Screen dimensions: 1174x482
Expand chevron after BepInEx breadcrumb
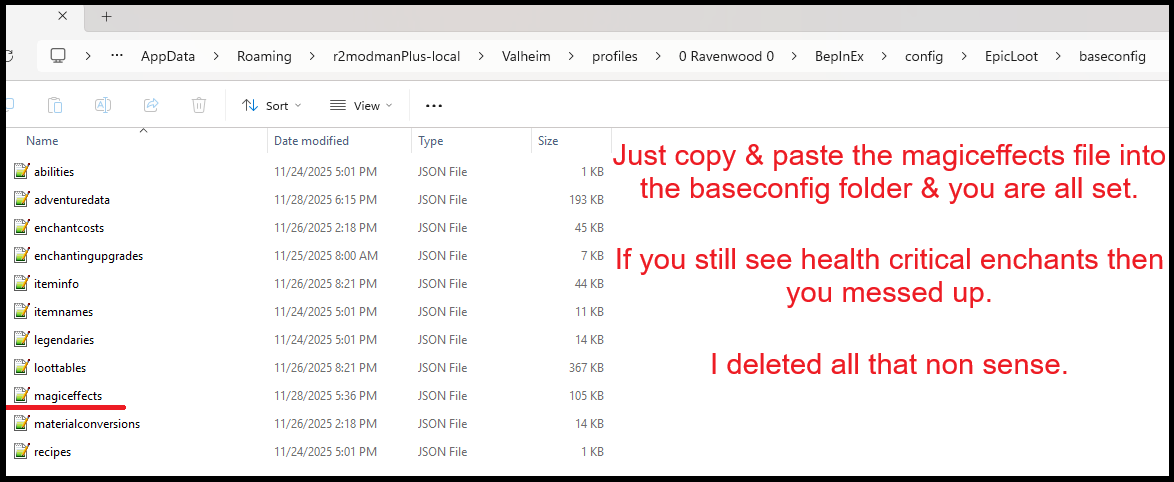(885, 56)
